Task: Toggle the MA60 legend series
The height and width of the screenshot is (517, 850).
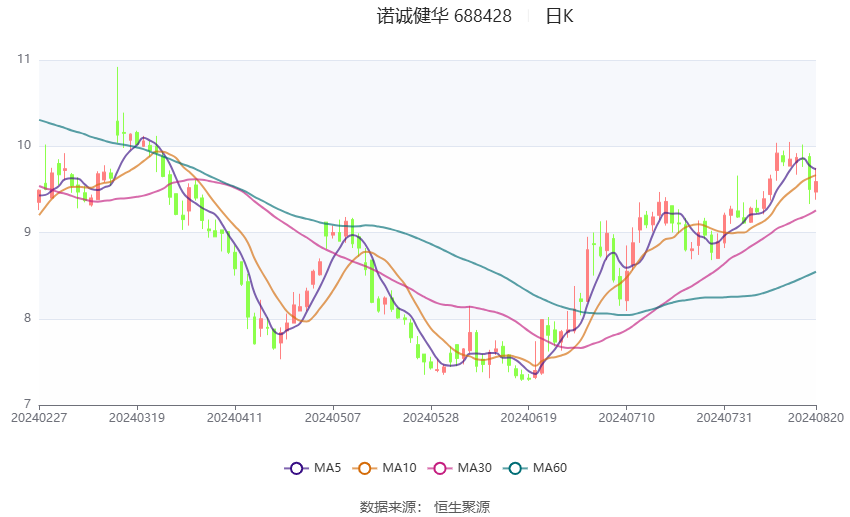Action: pos(536,468)
